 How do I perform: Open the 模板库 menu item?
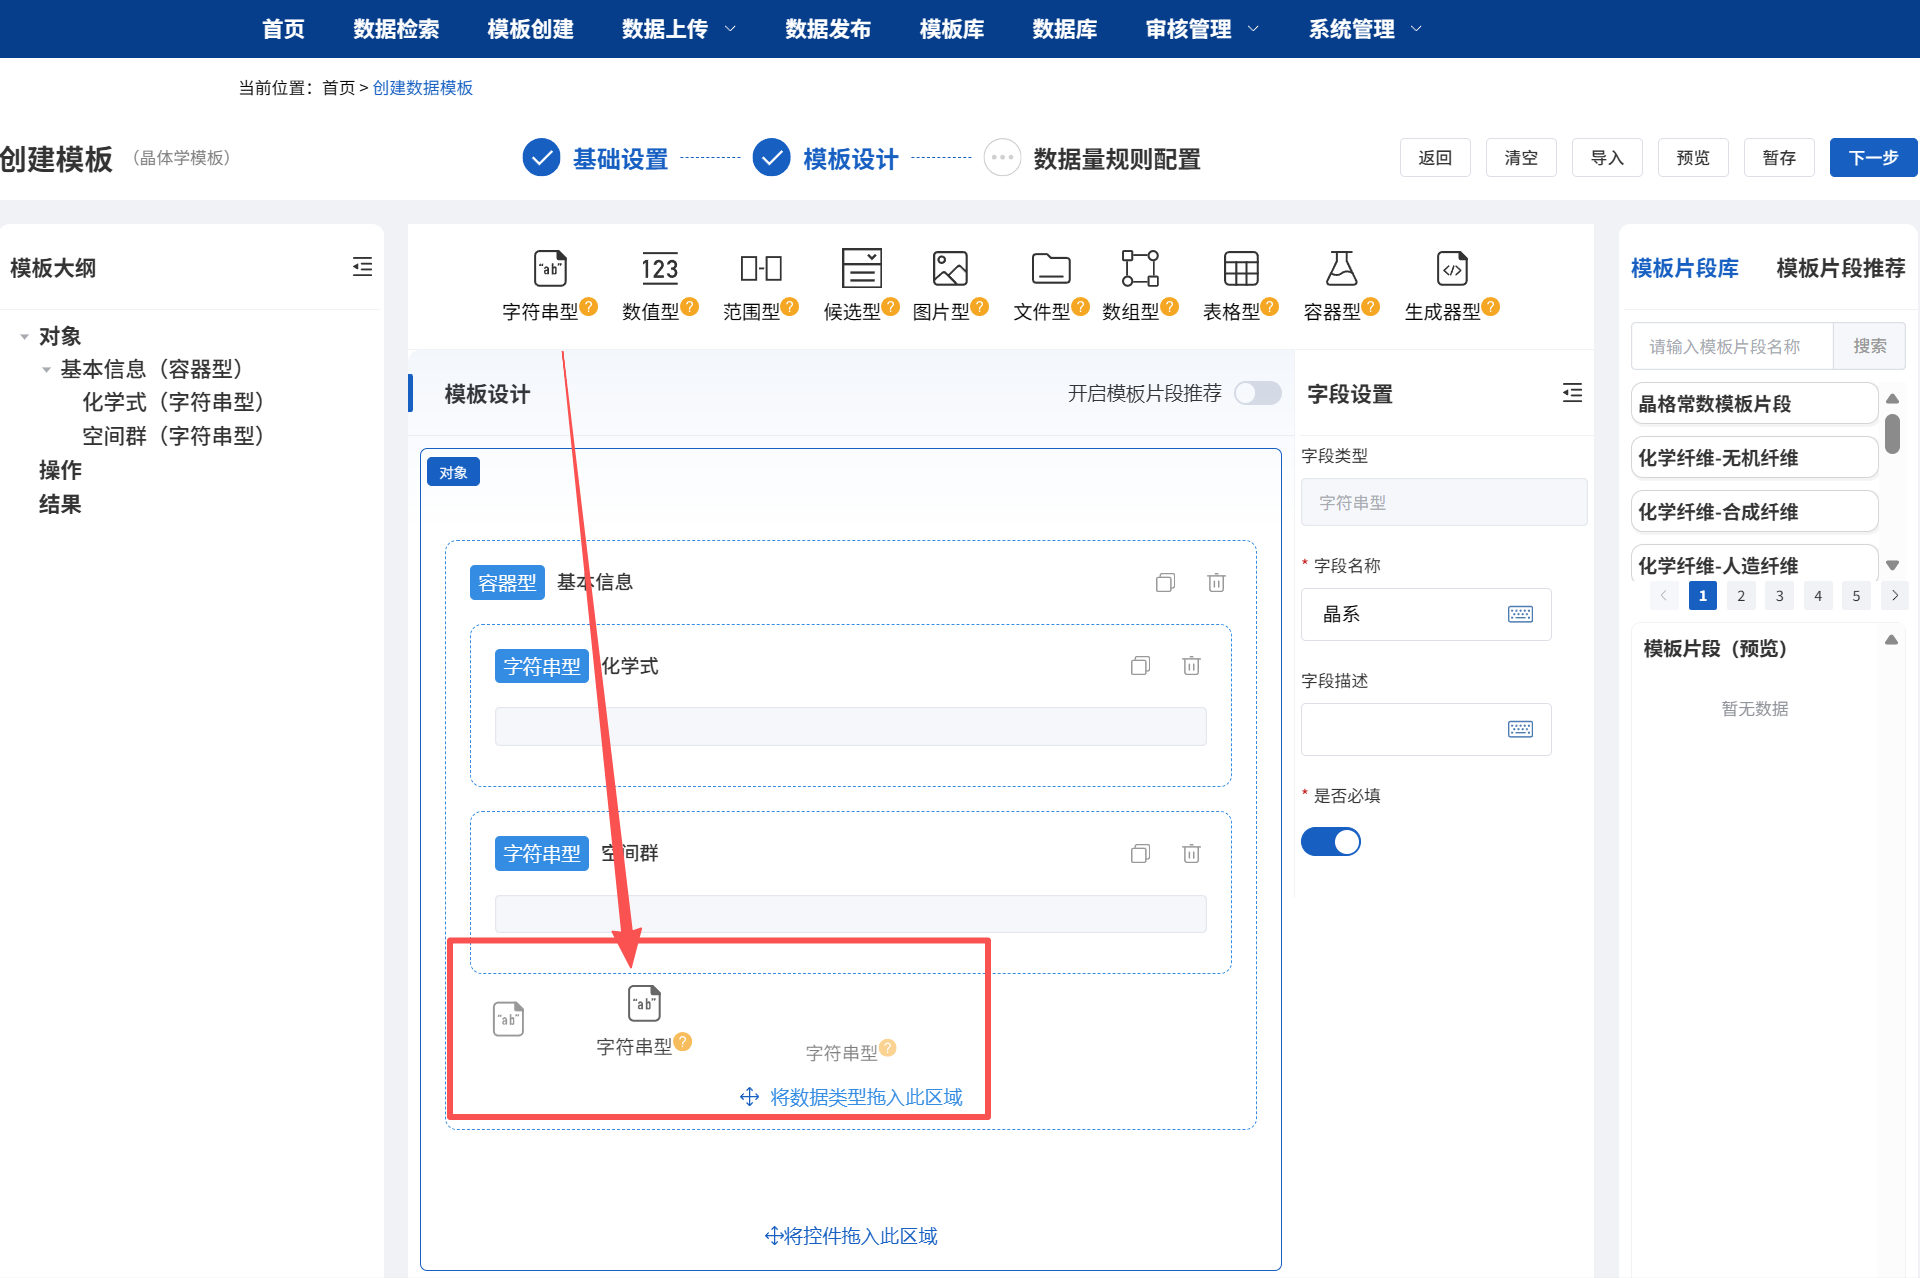pyautogui.click(x=951, y=29)
